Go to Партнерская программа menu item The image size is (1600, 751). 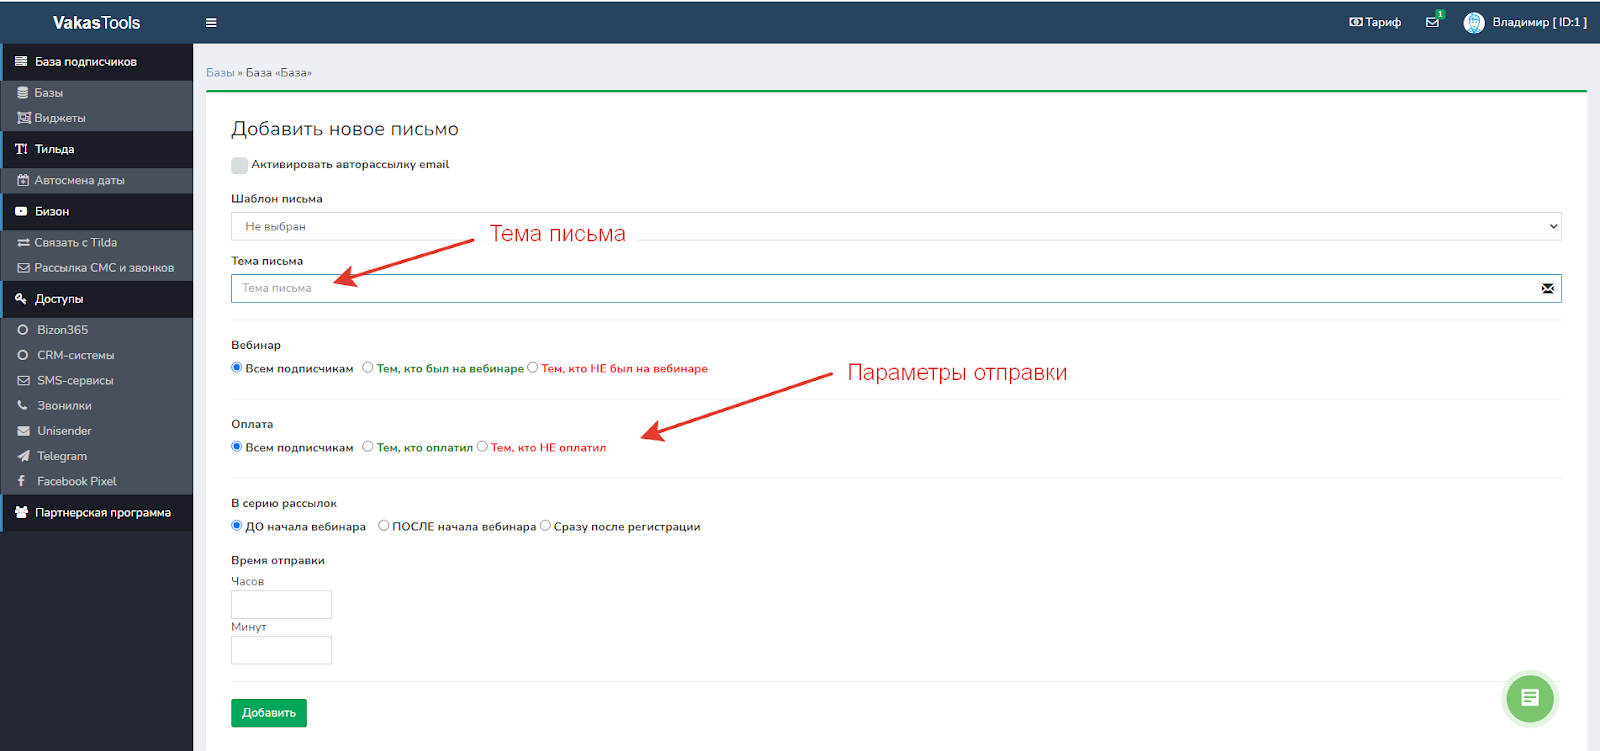[x=102, y=513]
